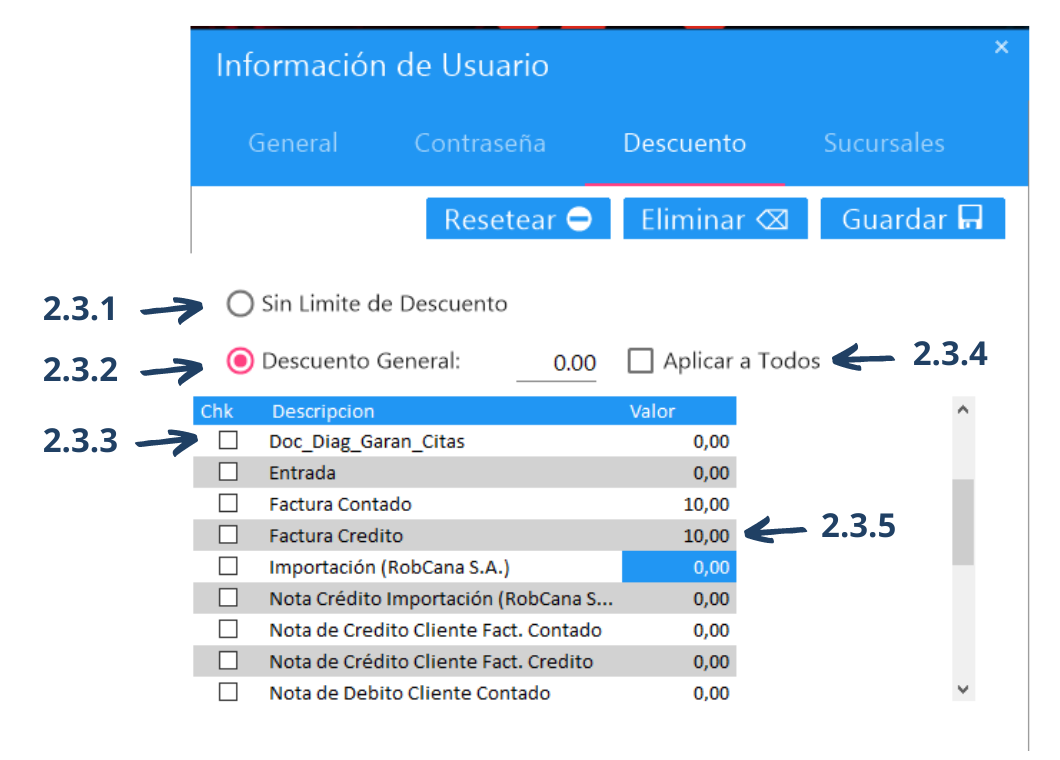Check the Entrada row checkbox
The image size is (1060, 760).
[229, 472]
